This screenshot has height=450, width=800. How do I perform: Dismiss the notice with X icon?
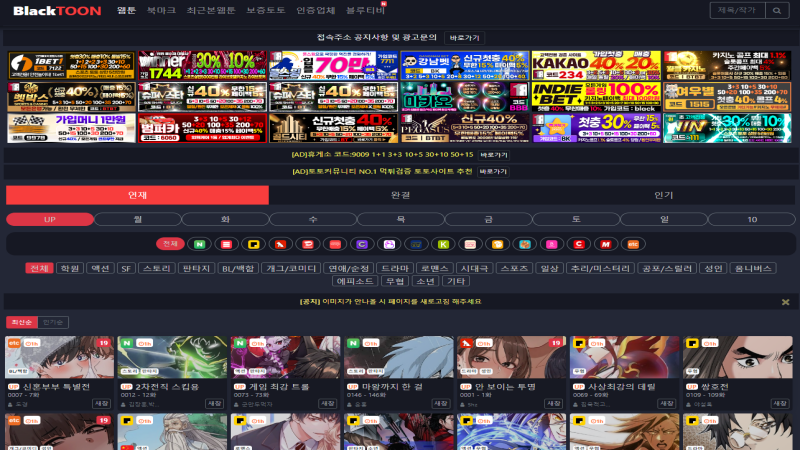coord(785,301)
